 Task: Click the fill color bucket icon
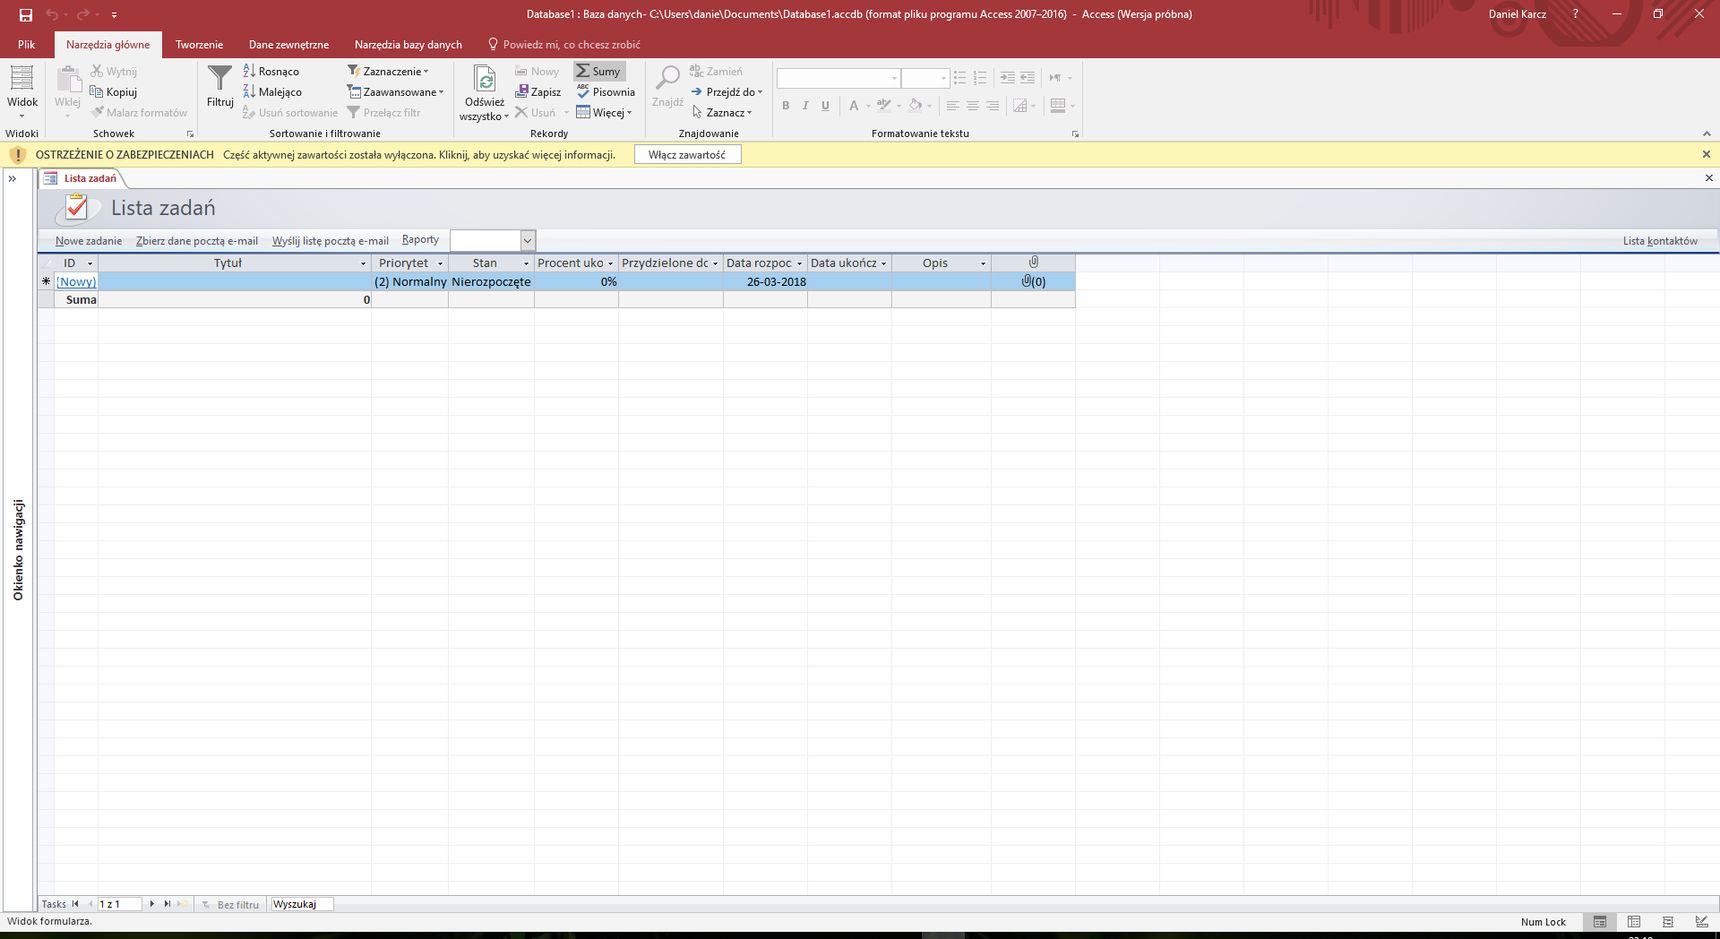tap(915, 105)
